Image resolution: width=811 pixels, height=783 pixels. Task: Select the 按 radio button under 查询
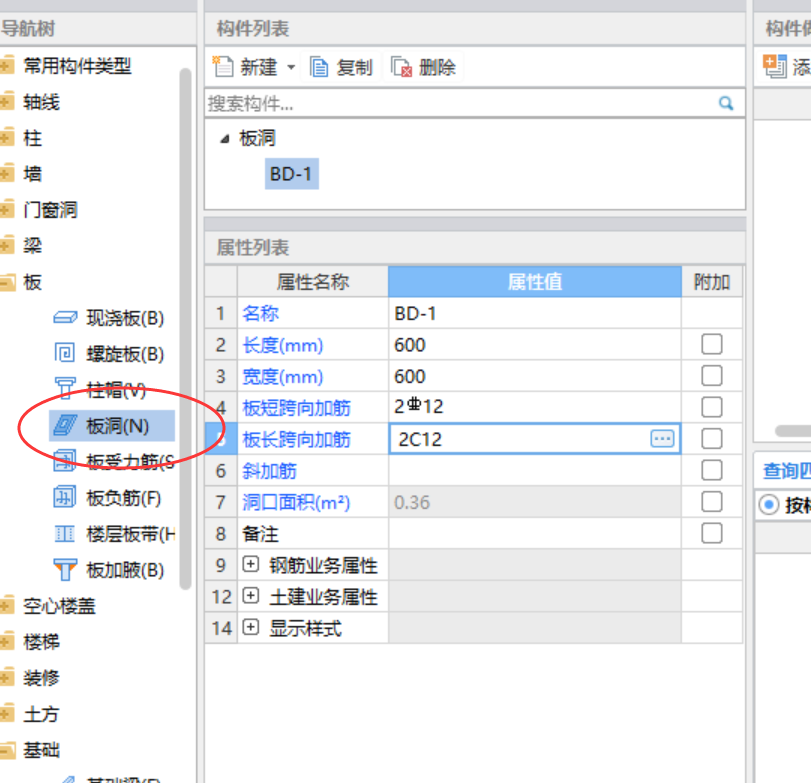click(769, 504)
